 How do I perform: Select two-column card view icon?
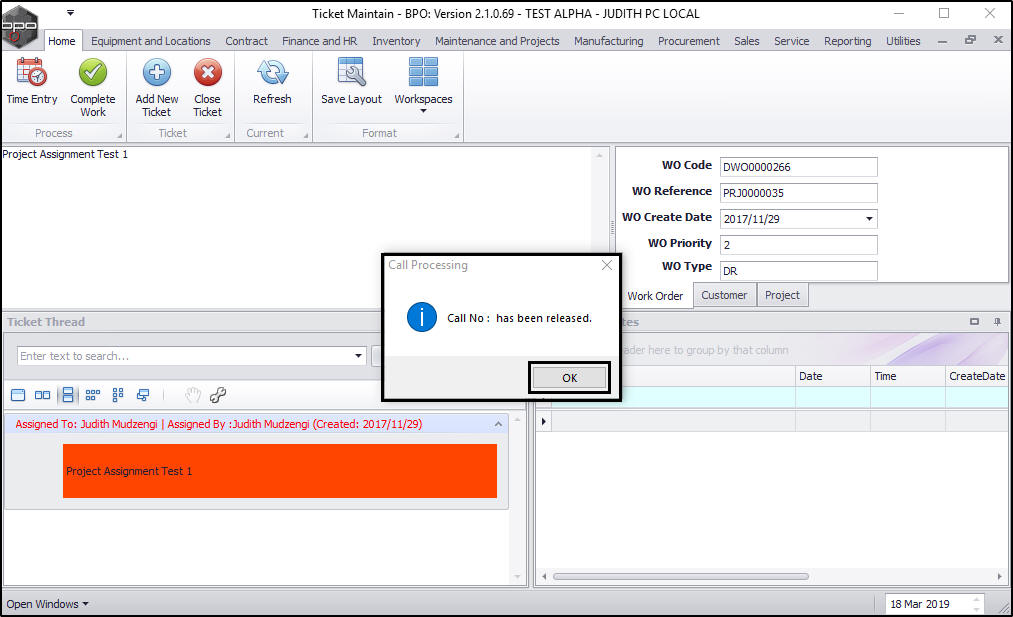click(x=43, y=395)
